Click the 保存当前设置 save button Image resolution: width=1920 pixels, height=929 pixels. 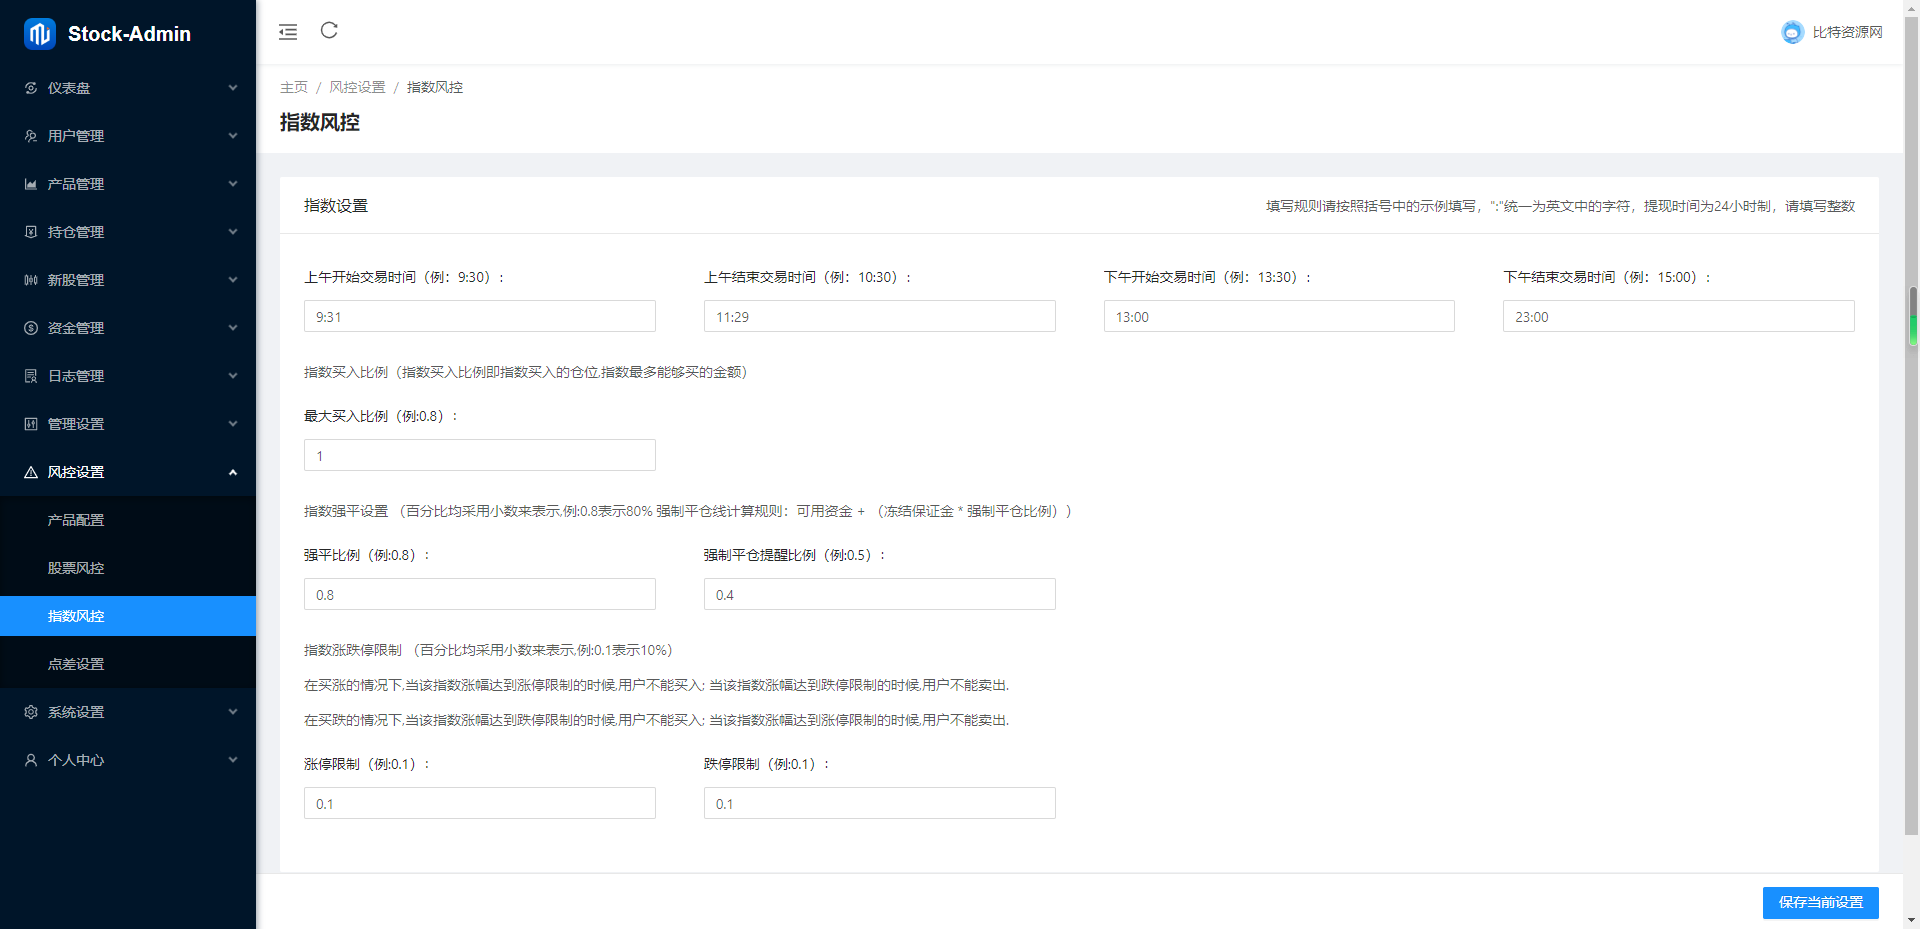click(1820, 902)
